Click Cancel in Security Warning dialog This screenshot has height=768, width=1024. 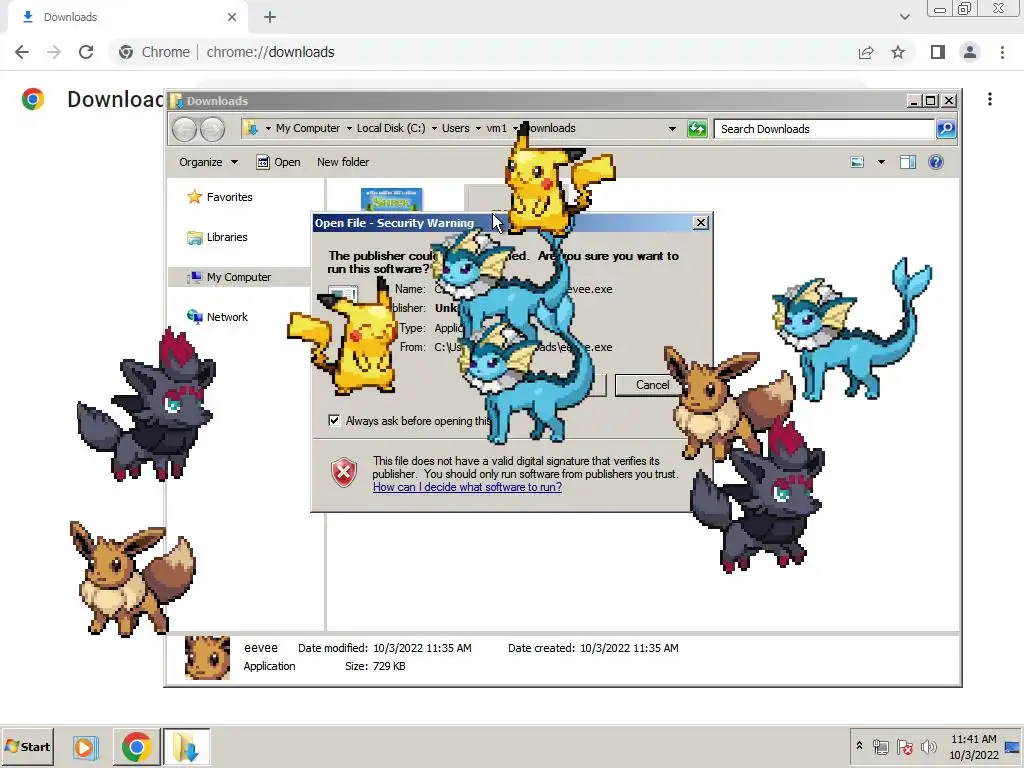(x=648, y=385)
